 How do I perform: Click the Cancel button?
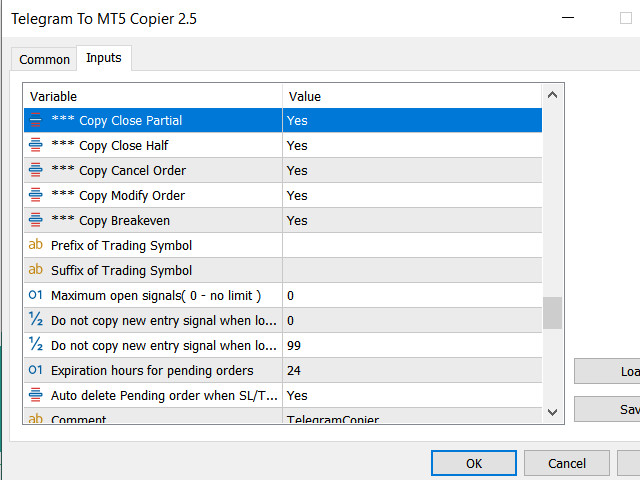coord(567,463)
